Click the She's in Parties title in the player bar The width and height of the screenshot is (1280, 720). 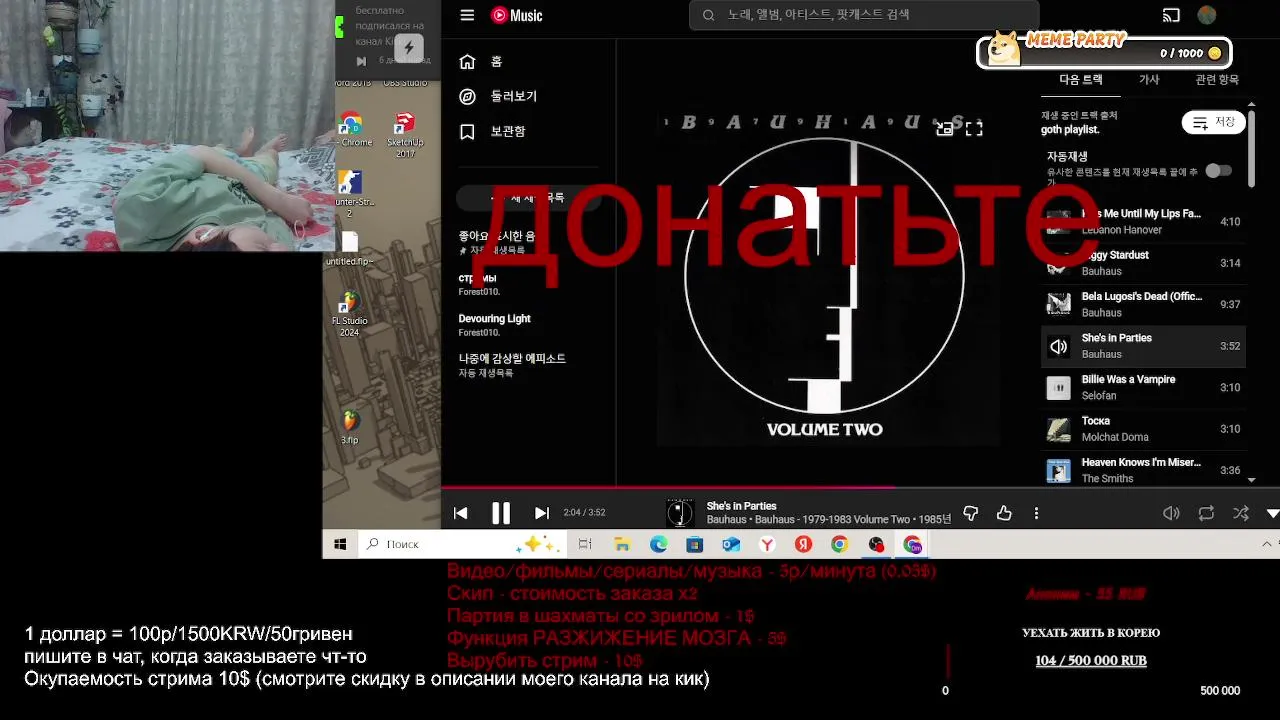741,506
